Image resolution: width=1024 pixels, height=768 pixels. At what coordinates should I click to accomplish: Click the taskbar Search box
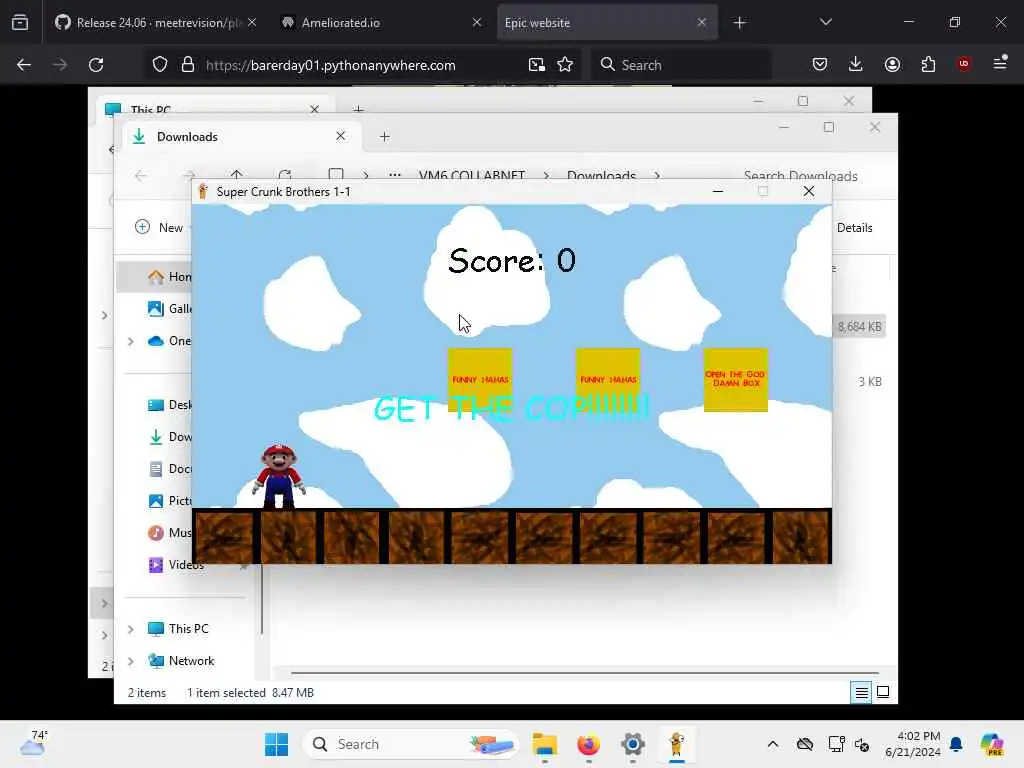click(410, 744)
